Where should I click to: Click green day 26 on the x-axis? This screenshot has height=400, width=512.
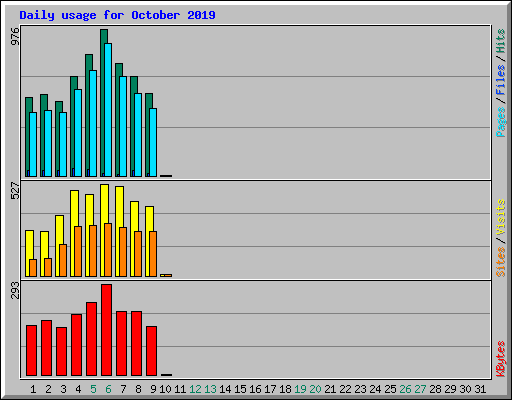[405, 389]
